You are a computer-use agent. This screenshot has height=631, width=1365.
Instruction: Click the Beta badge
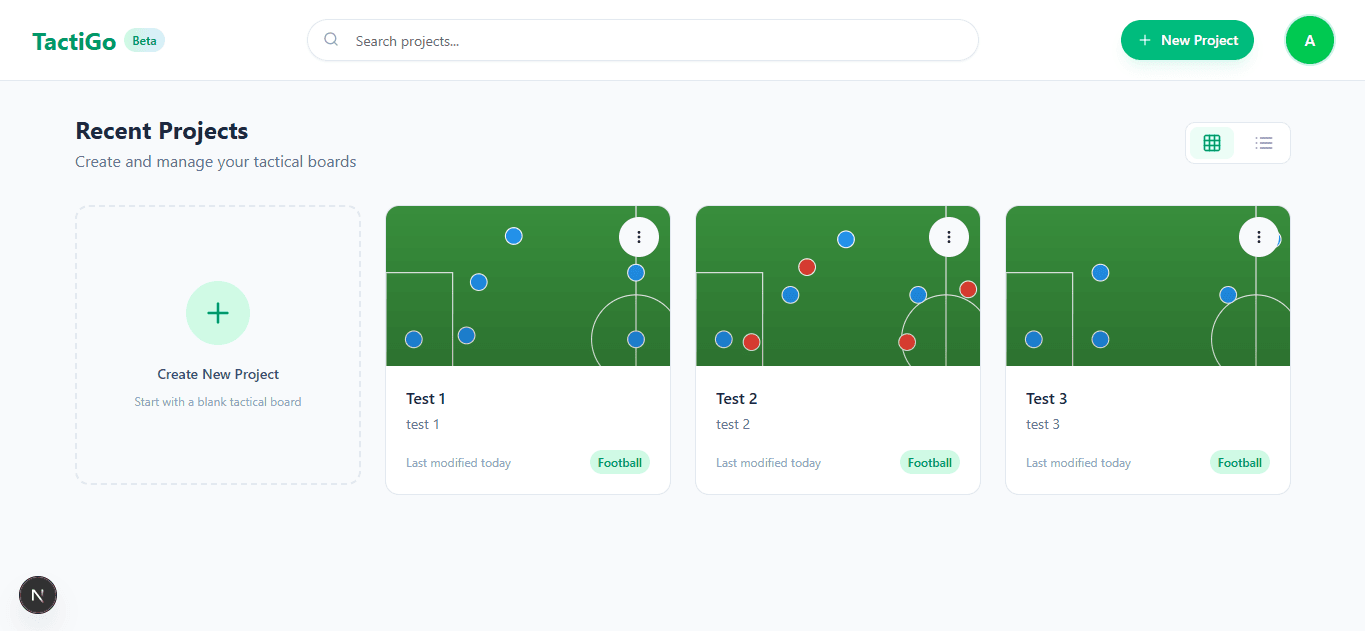tap(145, 41)
